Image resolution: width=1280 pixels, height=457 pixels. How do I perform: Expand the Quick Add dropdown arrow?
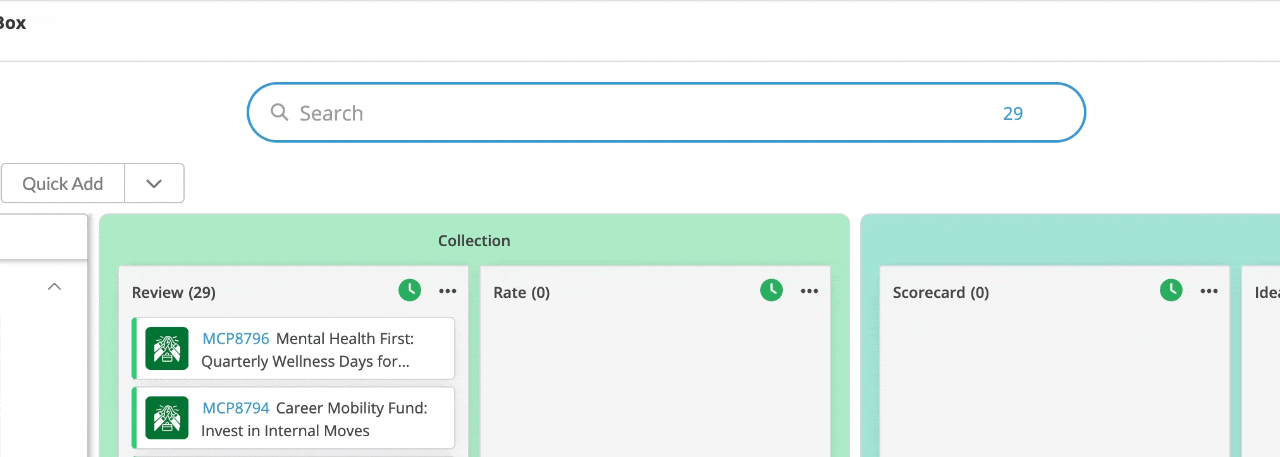click(154, 183)
